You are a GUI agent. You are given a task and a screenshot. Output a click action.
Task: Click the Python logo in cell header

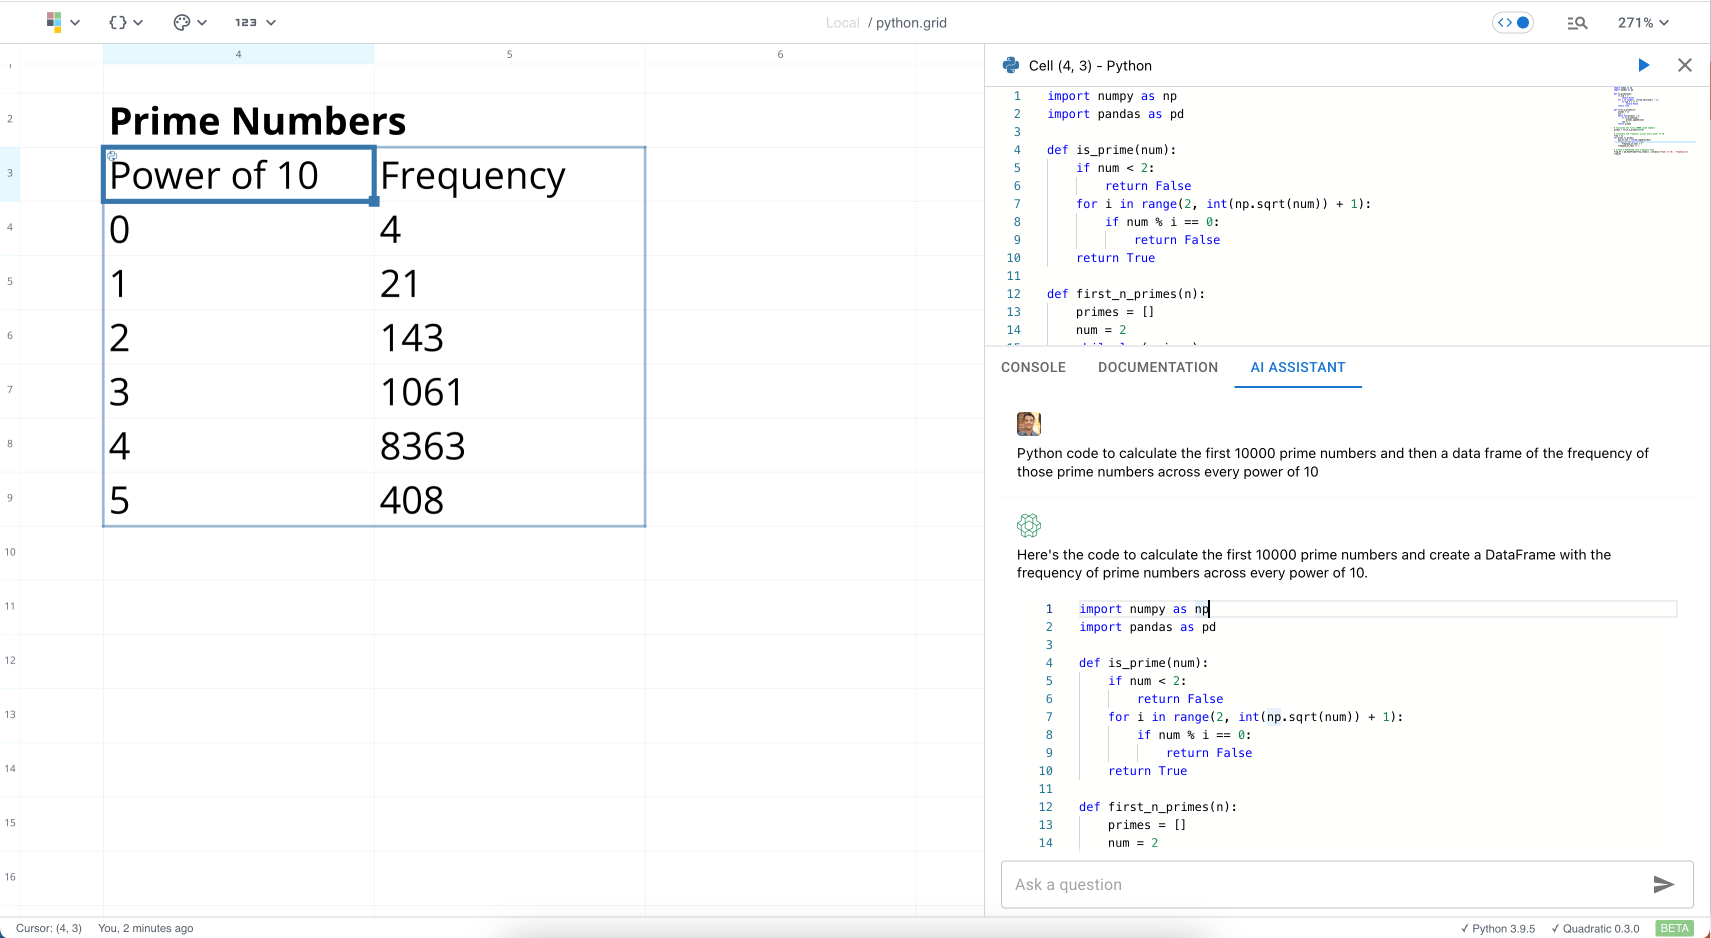click(1011, 65)
